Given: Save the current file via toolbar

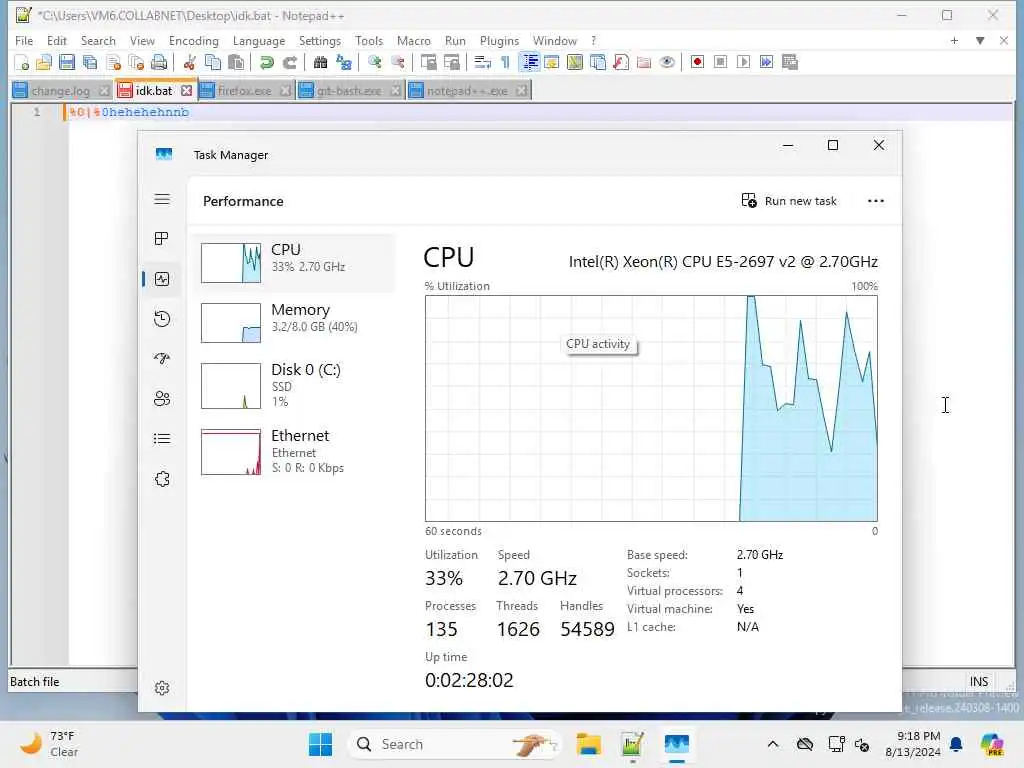Looking at the screenshot, I should [67, 62].
